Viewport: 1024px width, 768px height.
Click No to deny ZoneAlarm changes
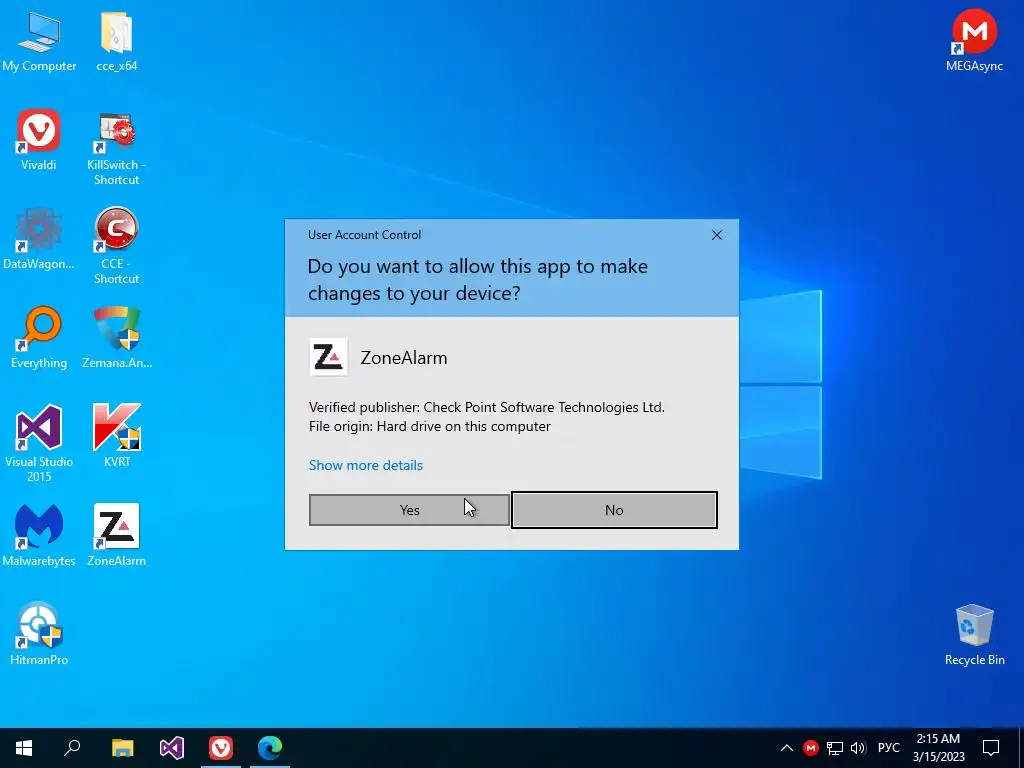[614, 510]
